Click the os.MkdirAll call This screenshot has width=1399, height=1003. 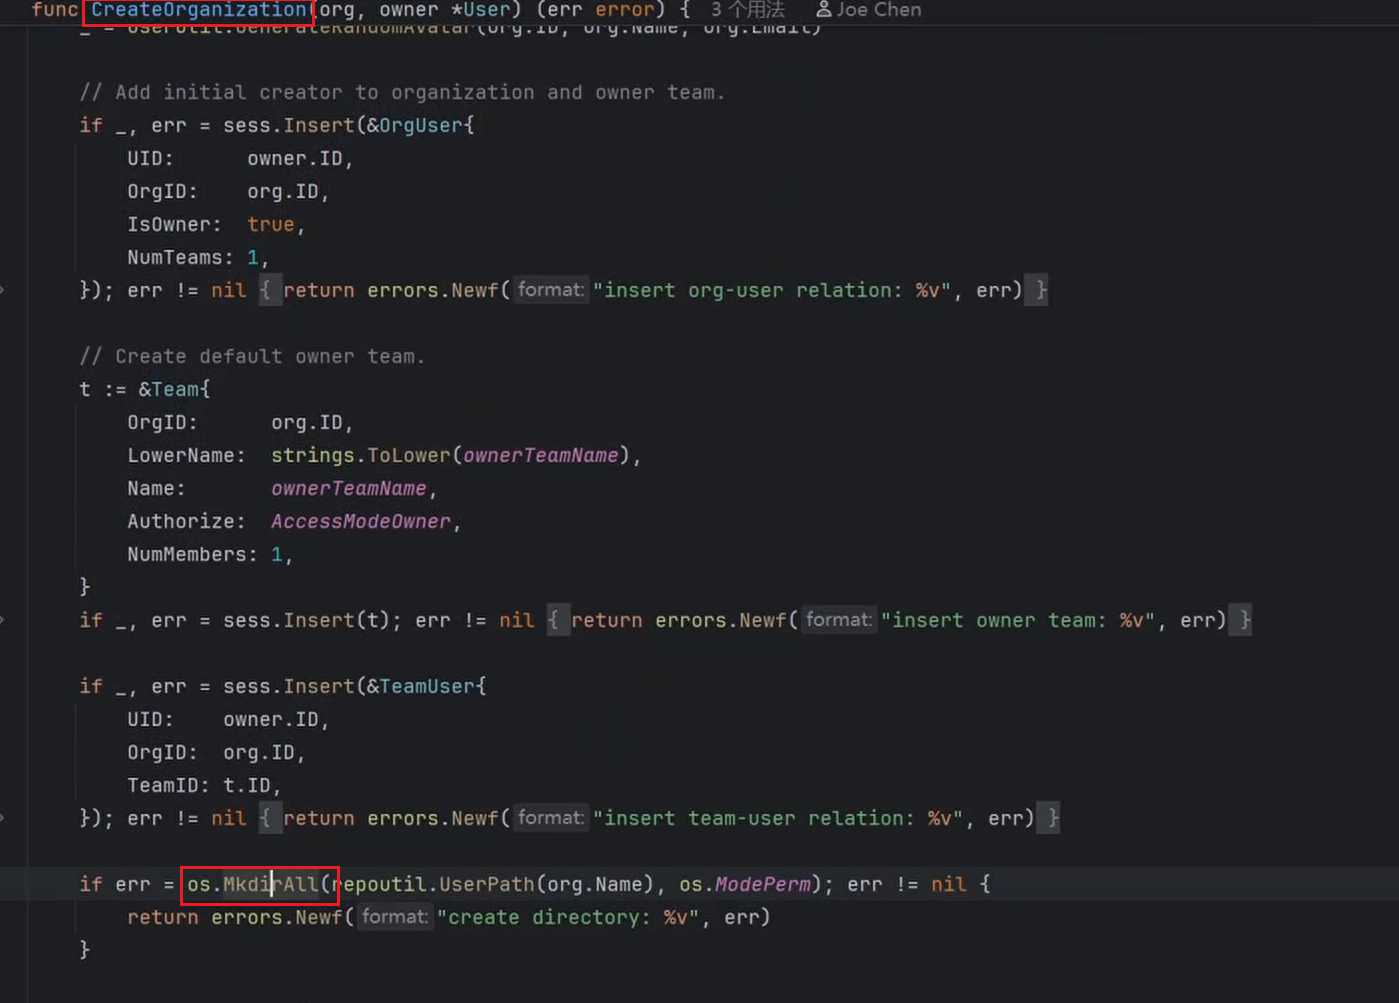coord(253,884)
